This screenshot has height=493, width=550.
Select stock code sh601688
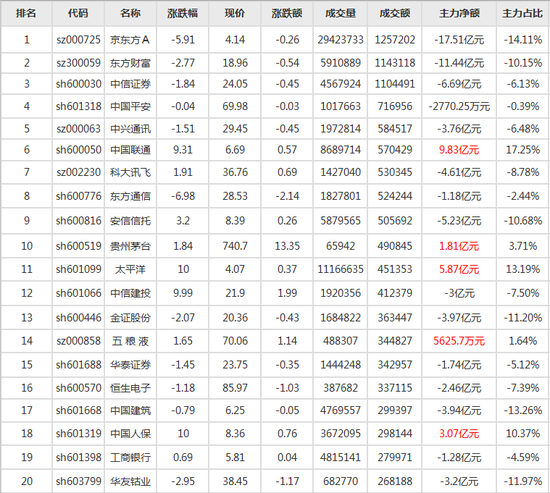click(x=78, y=365)
